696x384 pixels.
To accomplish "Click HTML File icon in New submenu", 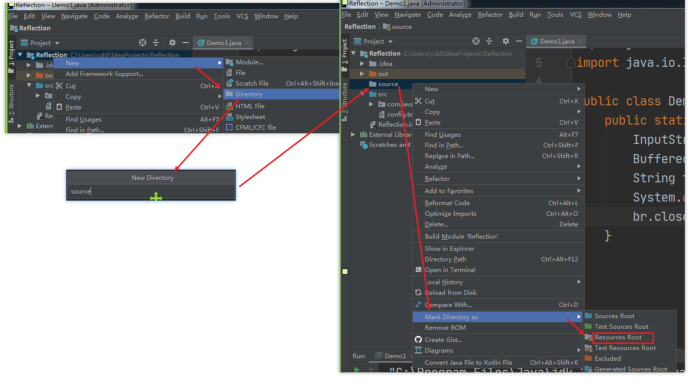I will 229,106.
